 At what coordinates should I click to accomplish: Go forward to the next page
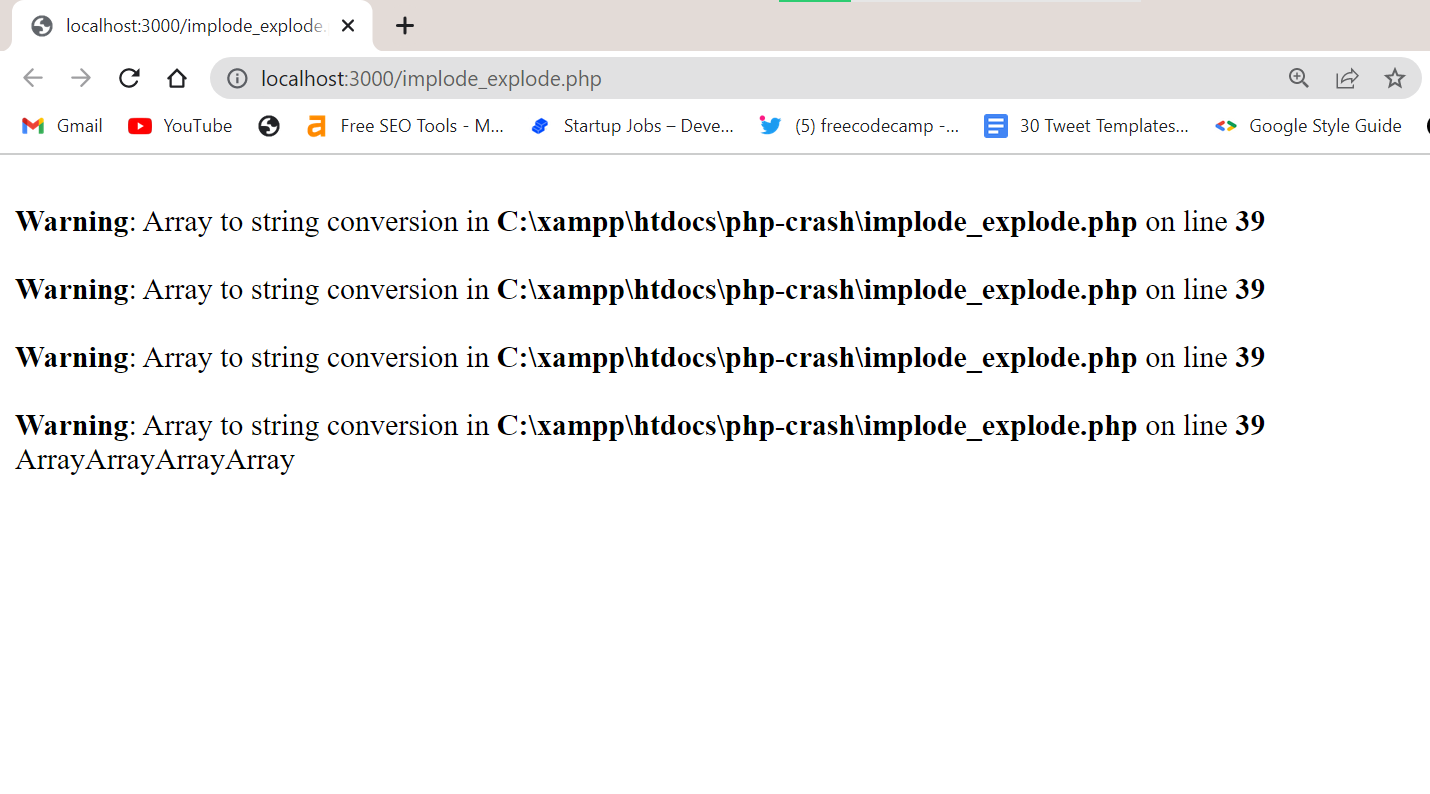pos(81,78)
